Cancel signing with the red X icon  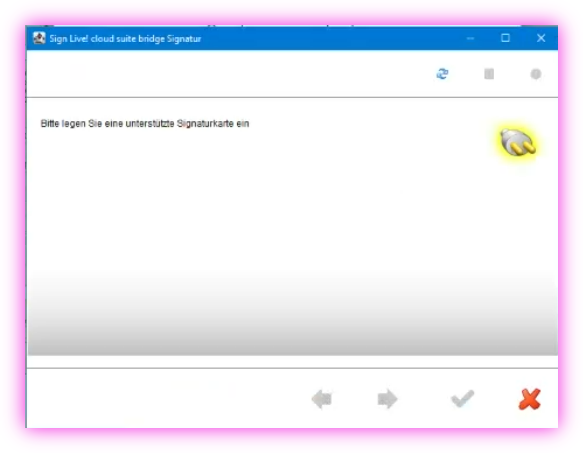point(529,399)
